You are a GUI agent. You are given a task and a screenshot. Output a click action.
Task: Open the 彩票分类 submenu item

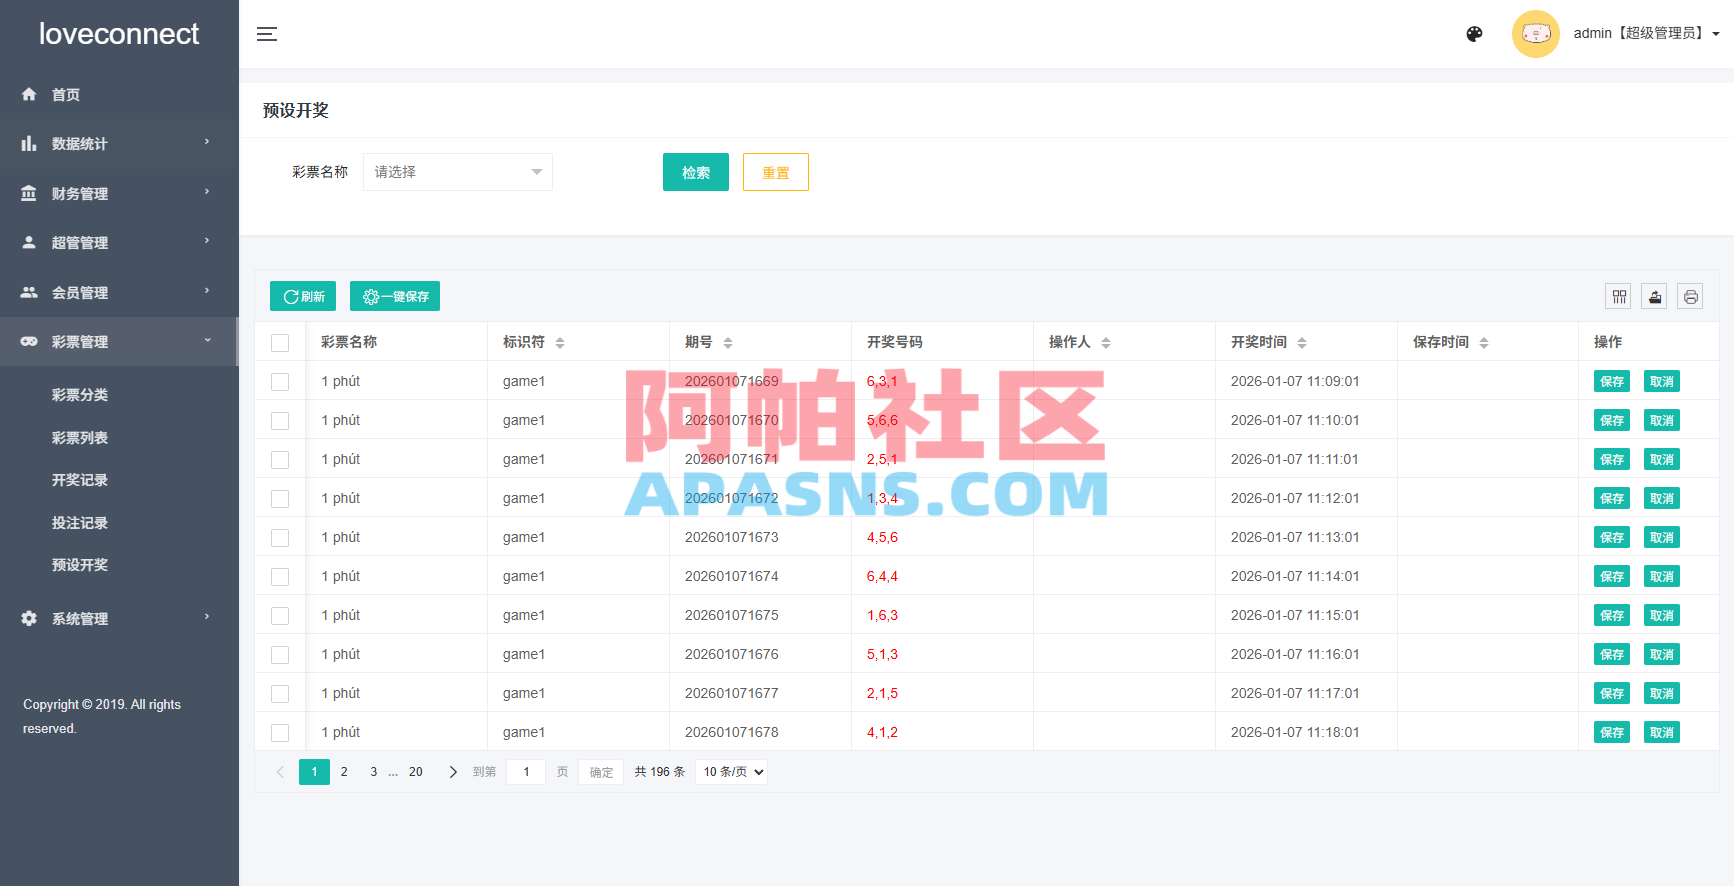point(80,395)
